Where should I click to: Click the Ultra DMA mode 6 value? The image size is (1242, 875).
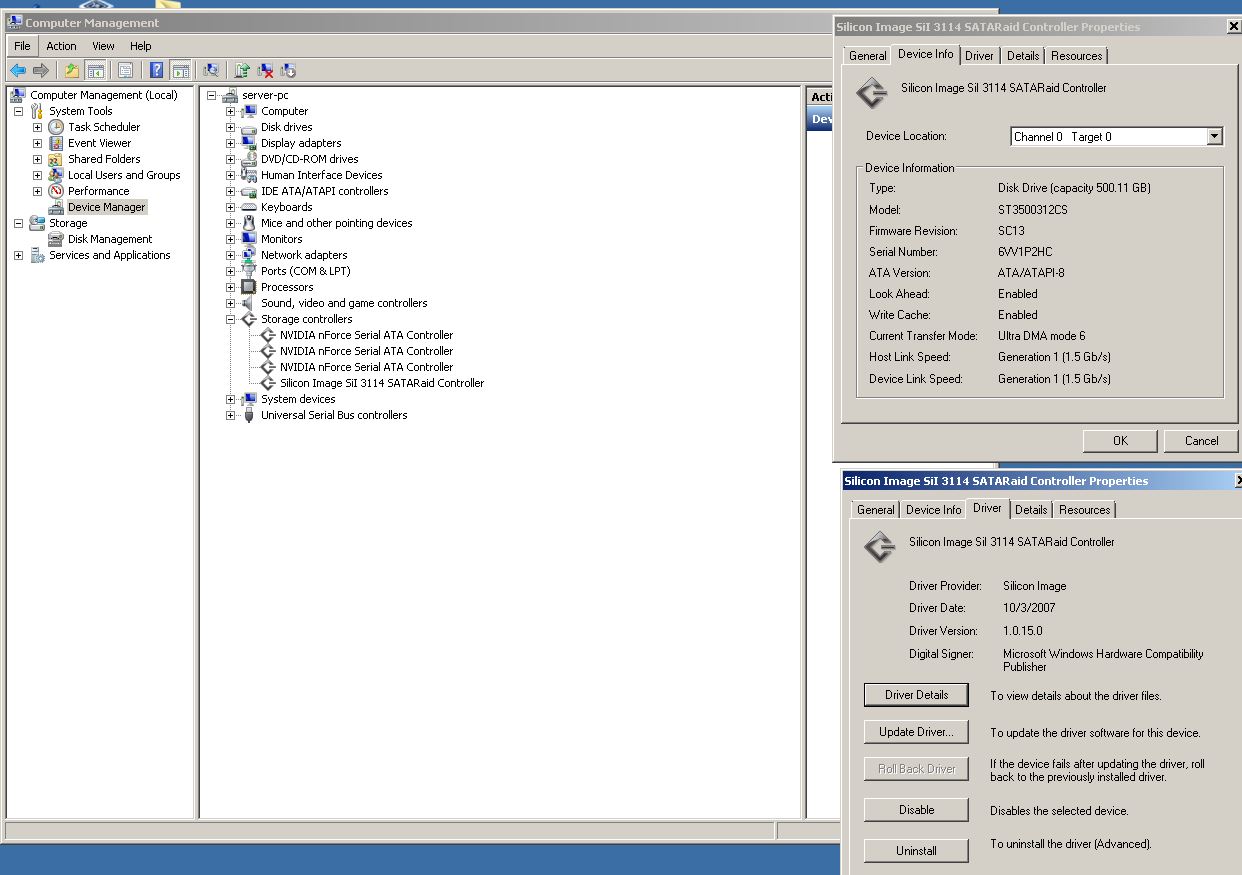[1041, 336]
